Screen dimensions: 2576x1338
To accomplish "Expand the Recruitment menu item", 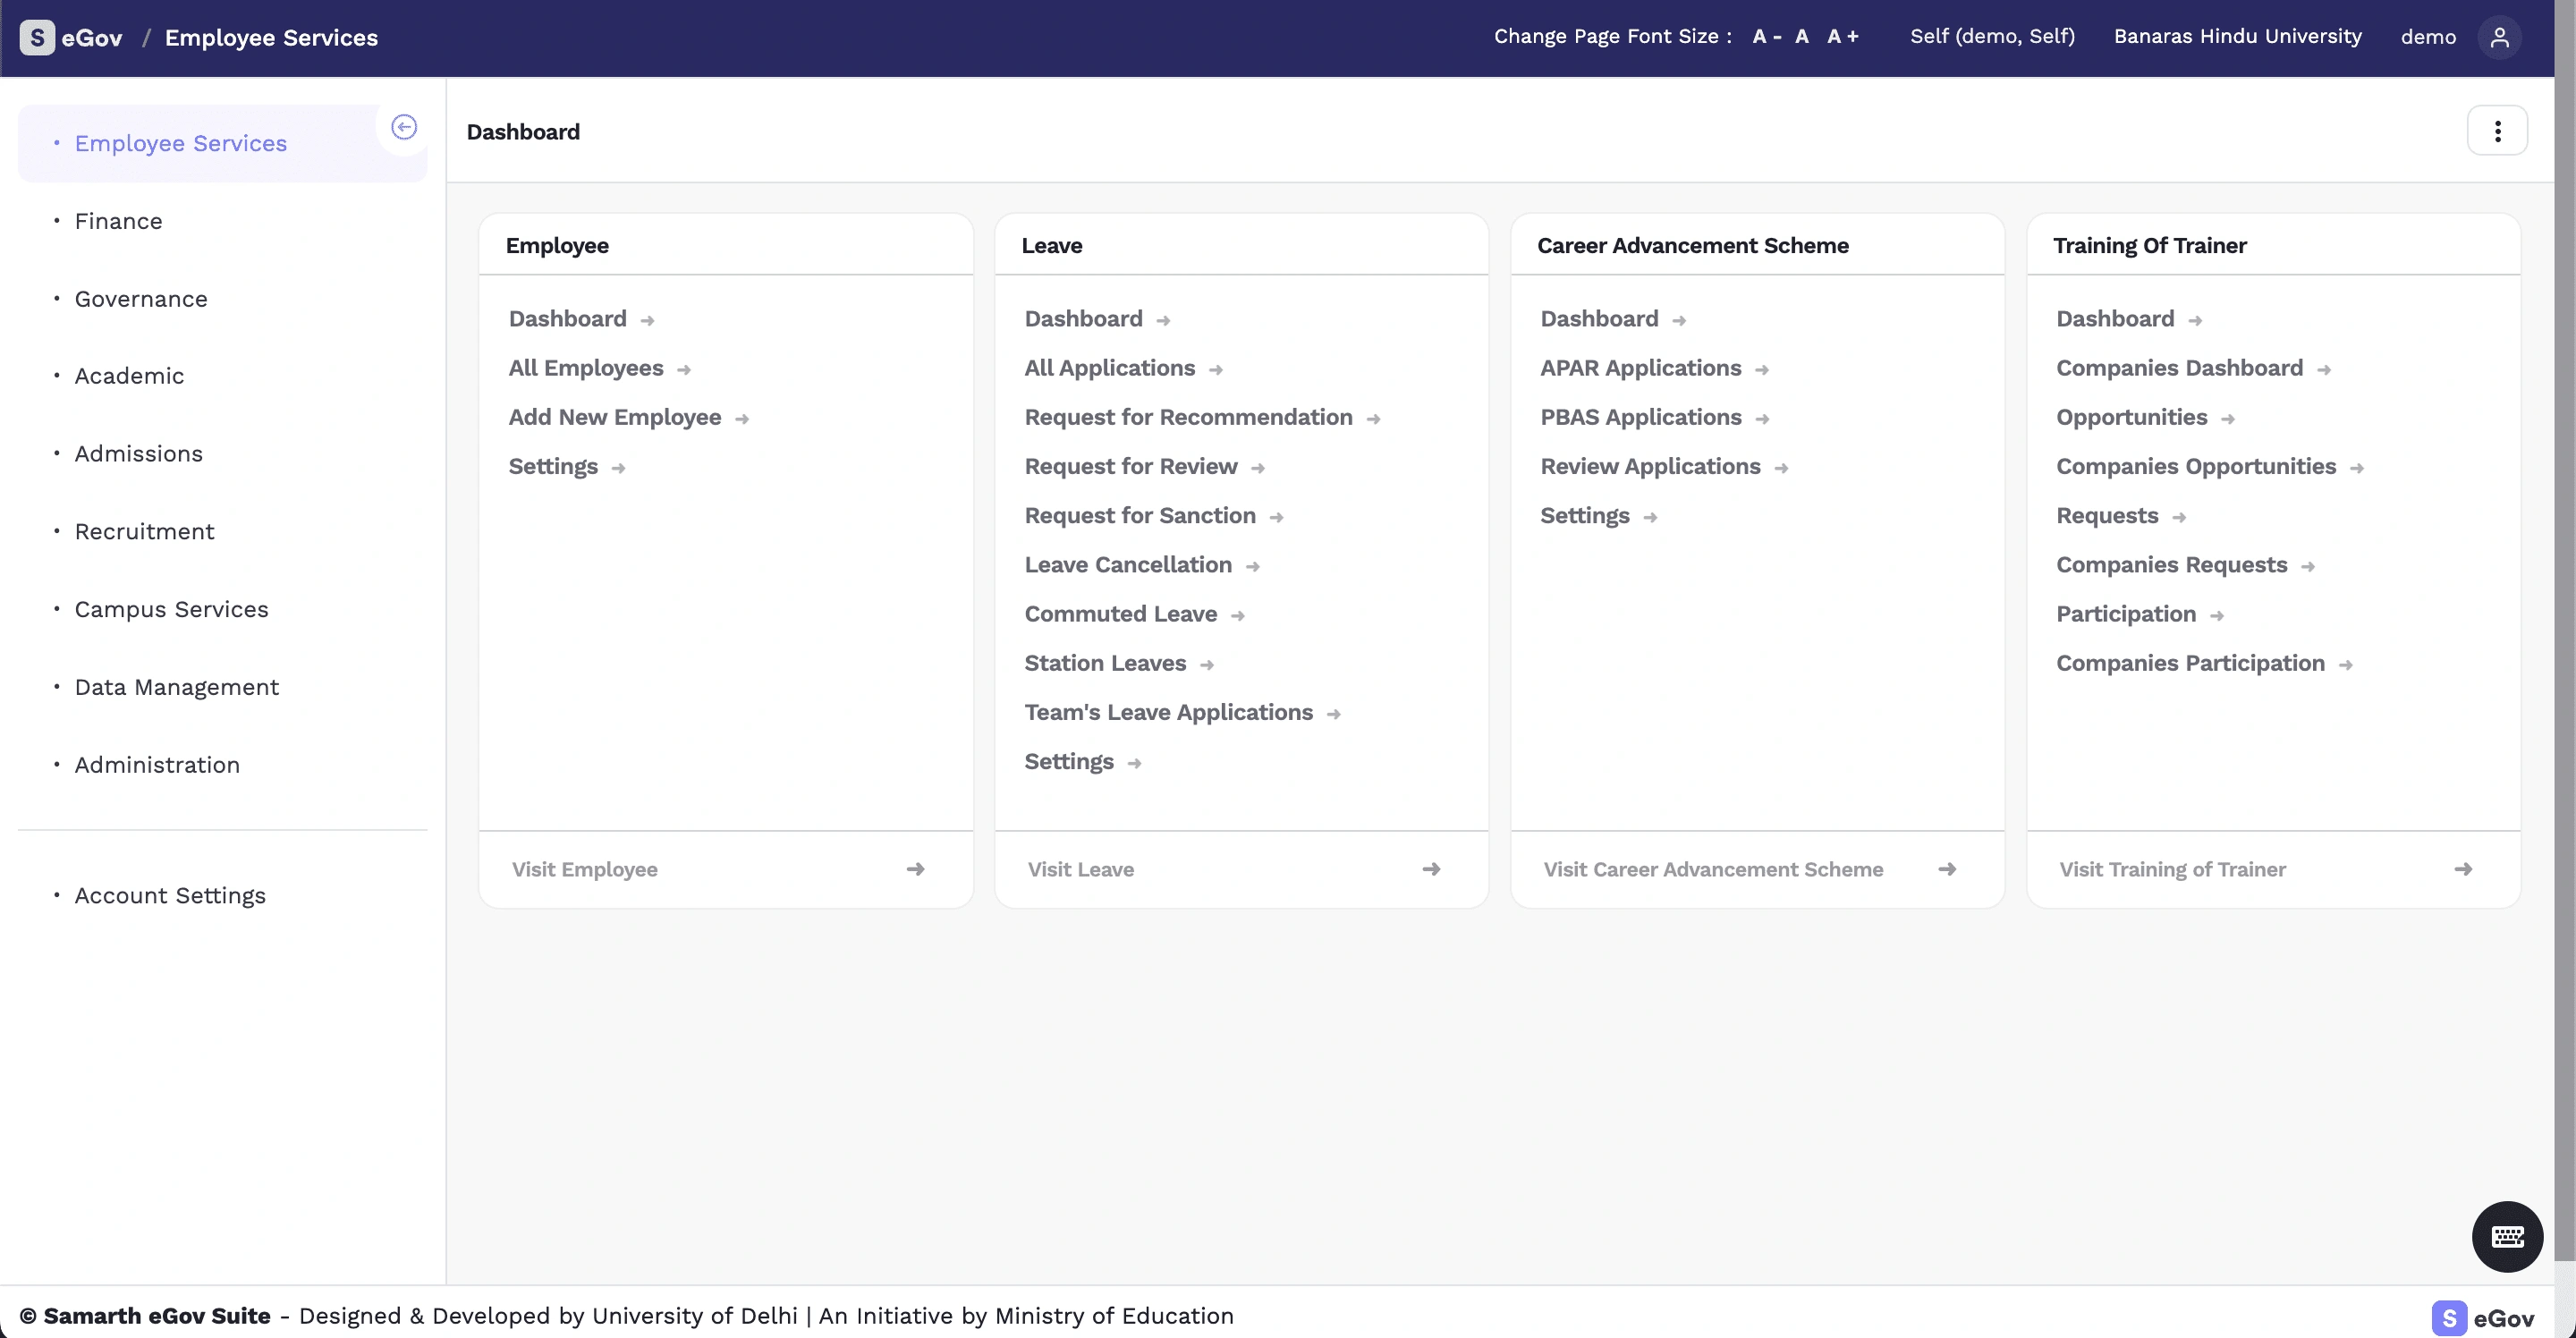I will (x=145, y=530).
